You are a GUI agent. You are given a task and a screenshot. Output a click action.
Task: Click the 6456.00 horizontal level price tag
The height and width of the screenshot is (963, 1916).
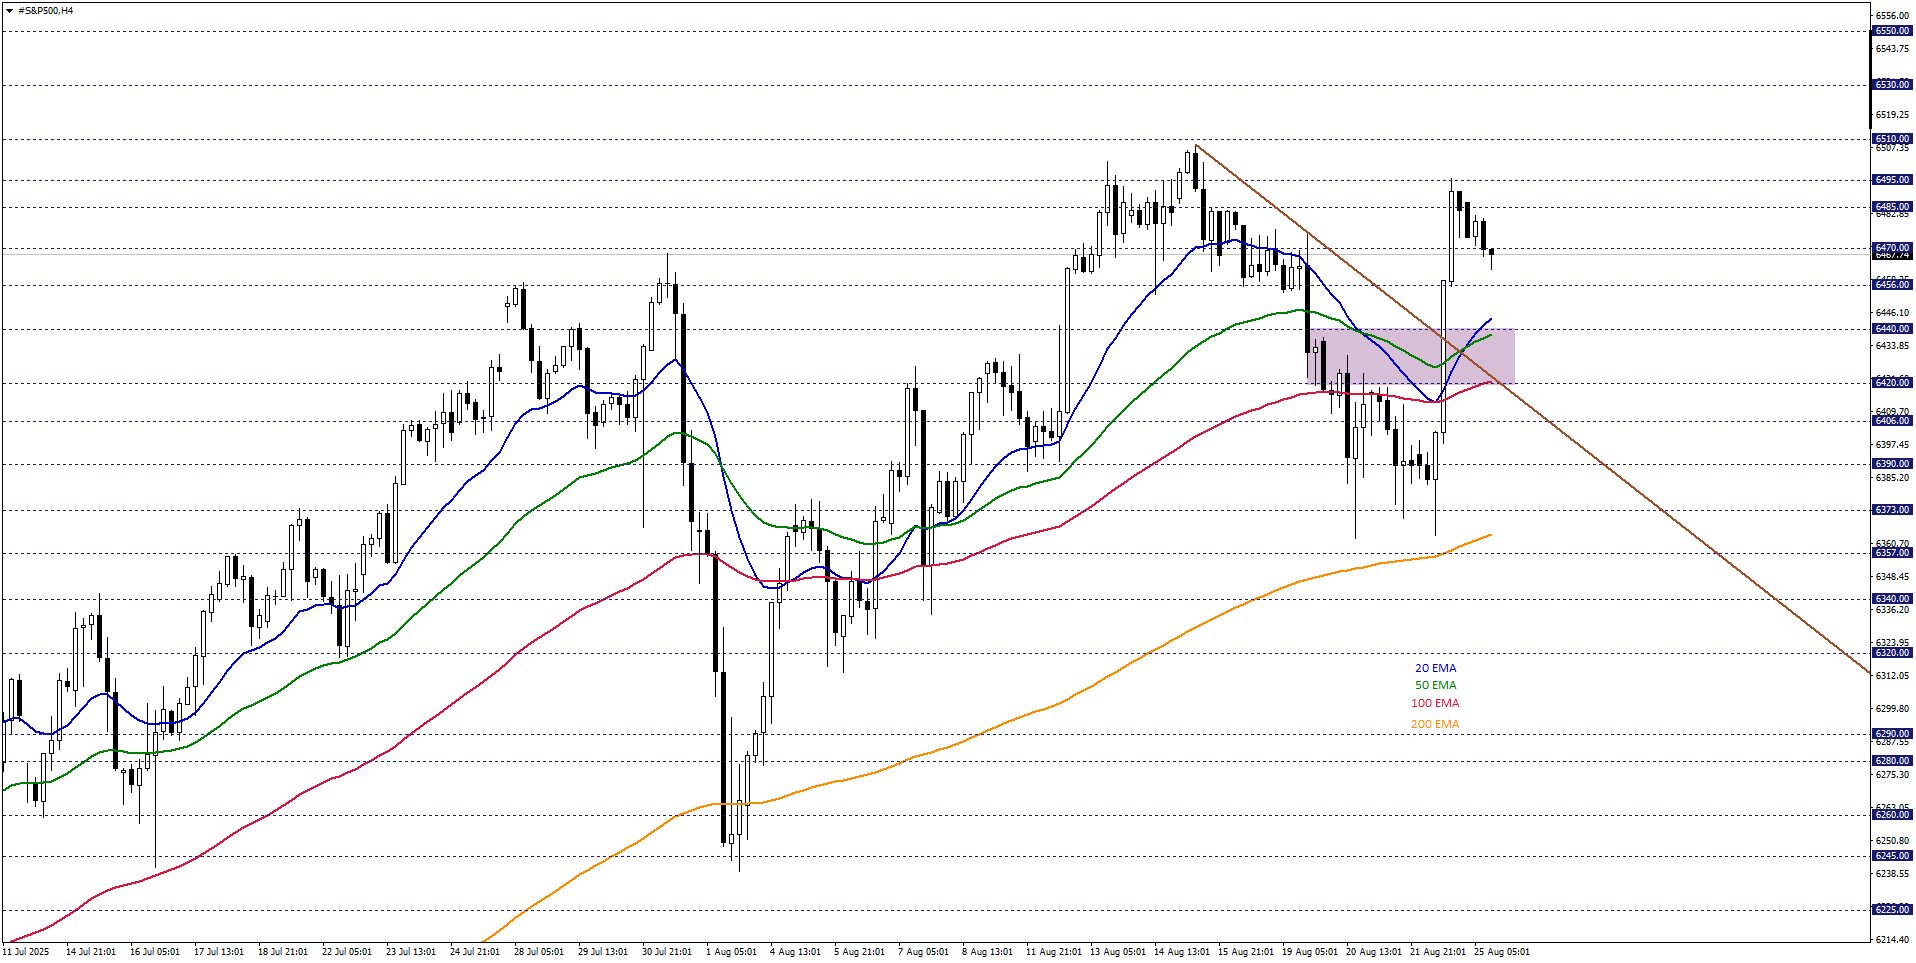click(1892, 285)
